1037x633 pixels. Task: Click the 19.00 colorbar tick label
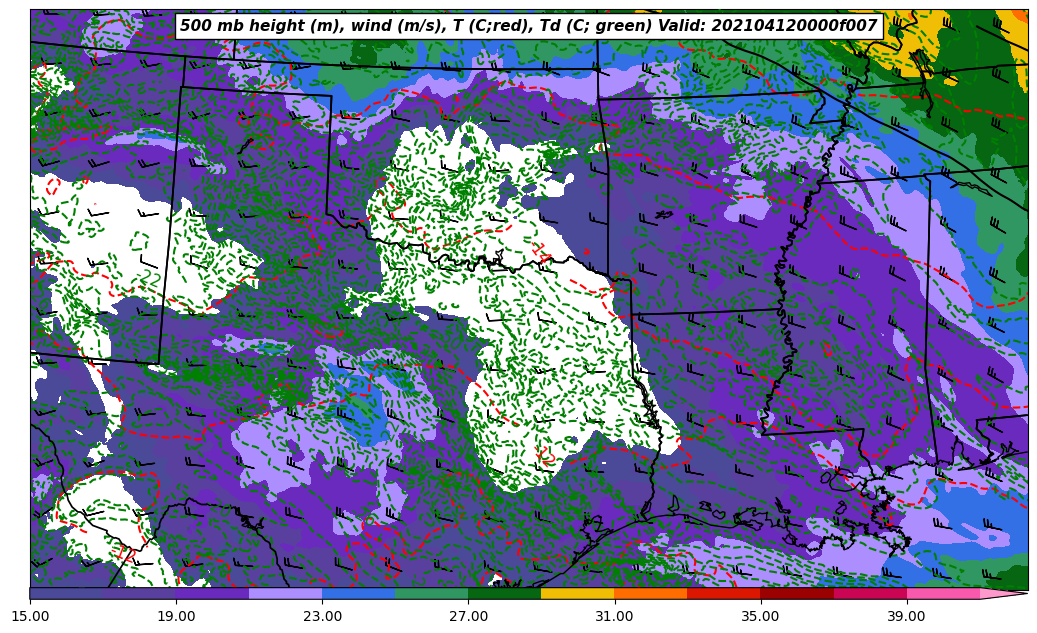click(176, 616)
